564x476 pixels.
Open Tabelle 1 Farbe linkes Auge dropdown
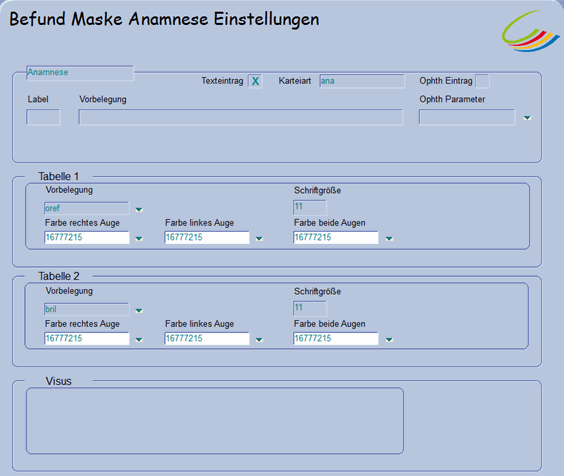pyautogui.click(x=259, y=239)
